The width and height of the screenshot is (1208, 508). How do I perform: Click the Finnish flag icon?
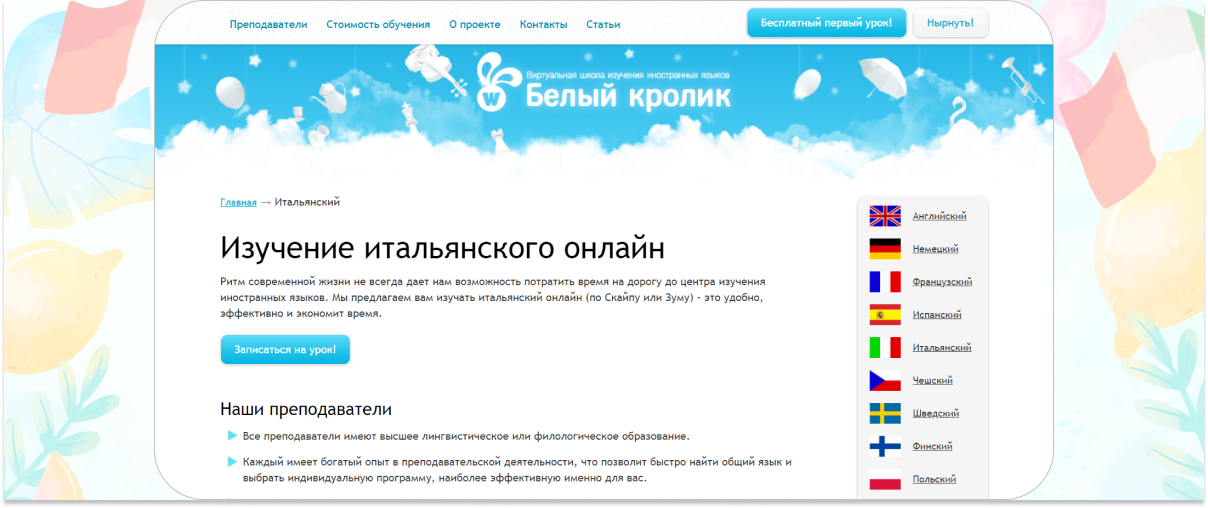885,447
